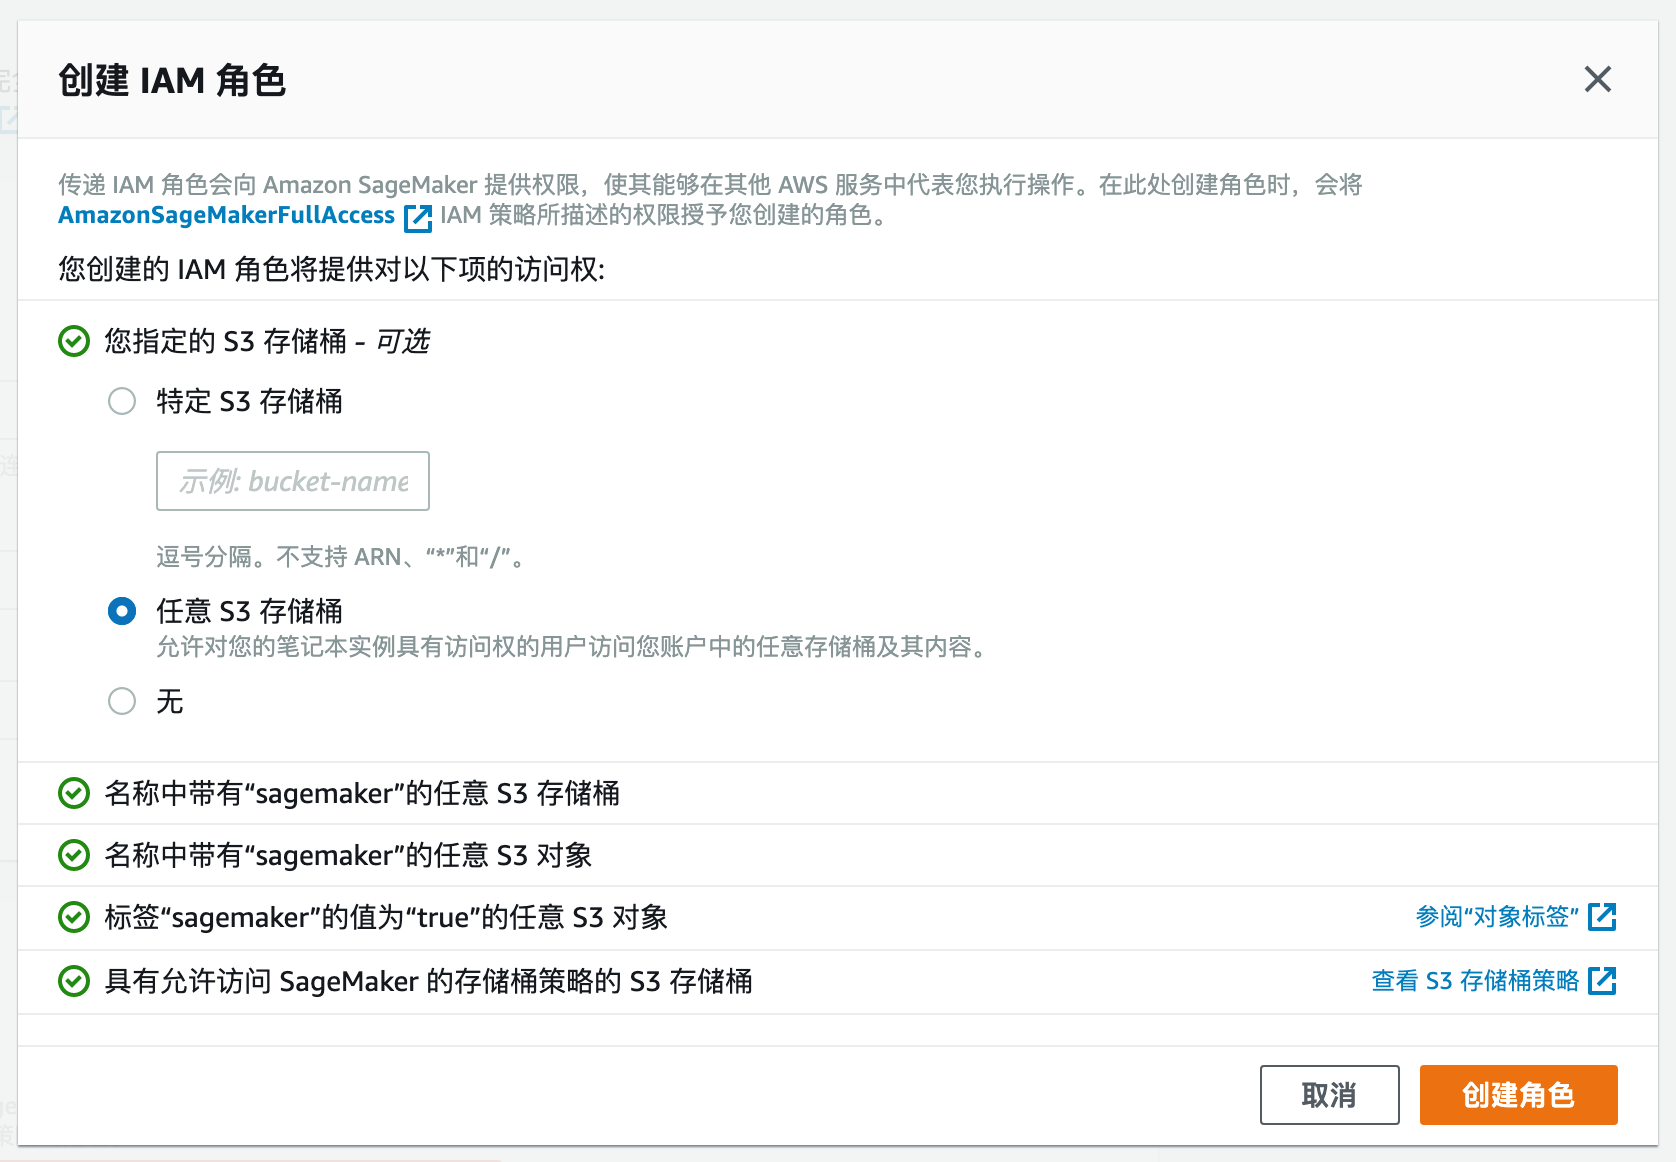Click external link icon after AmazonSageMakerFullAccess
The width and height of the screenshot is (1676, 1162).
pyautogui.click(x=417, y=217)
